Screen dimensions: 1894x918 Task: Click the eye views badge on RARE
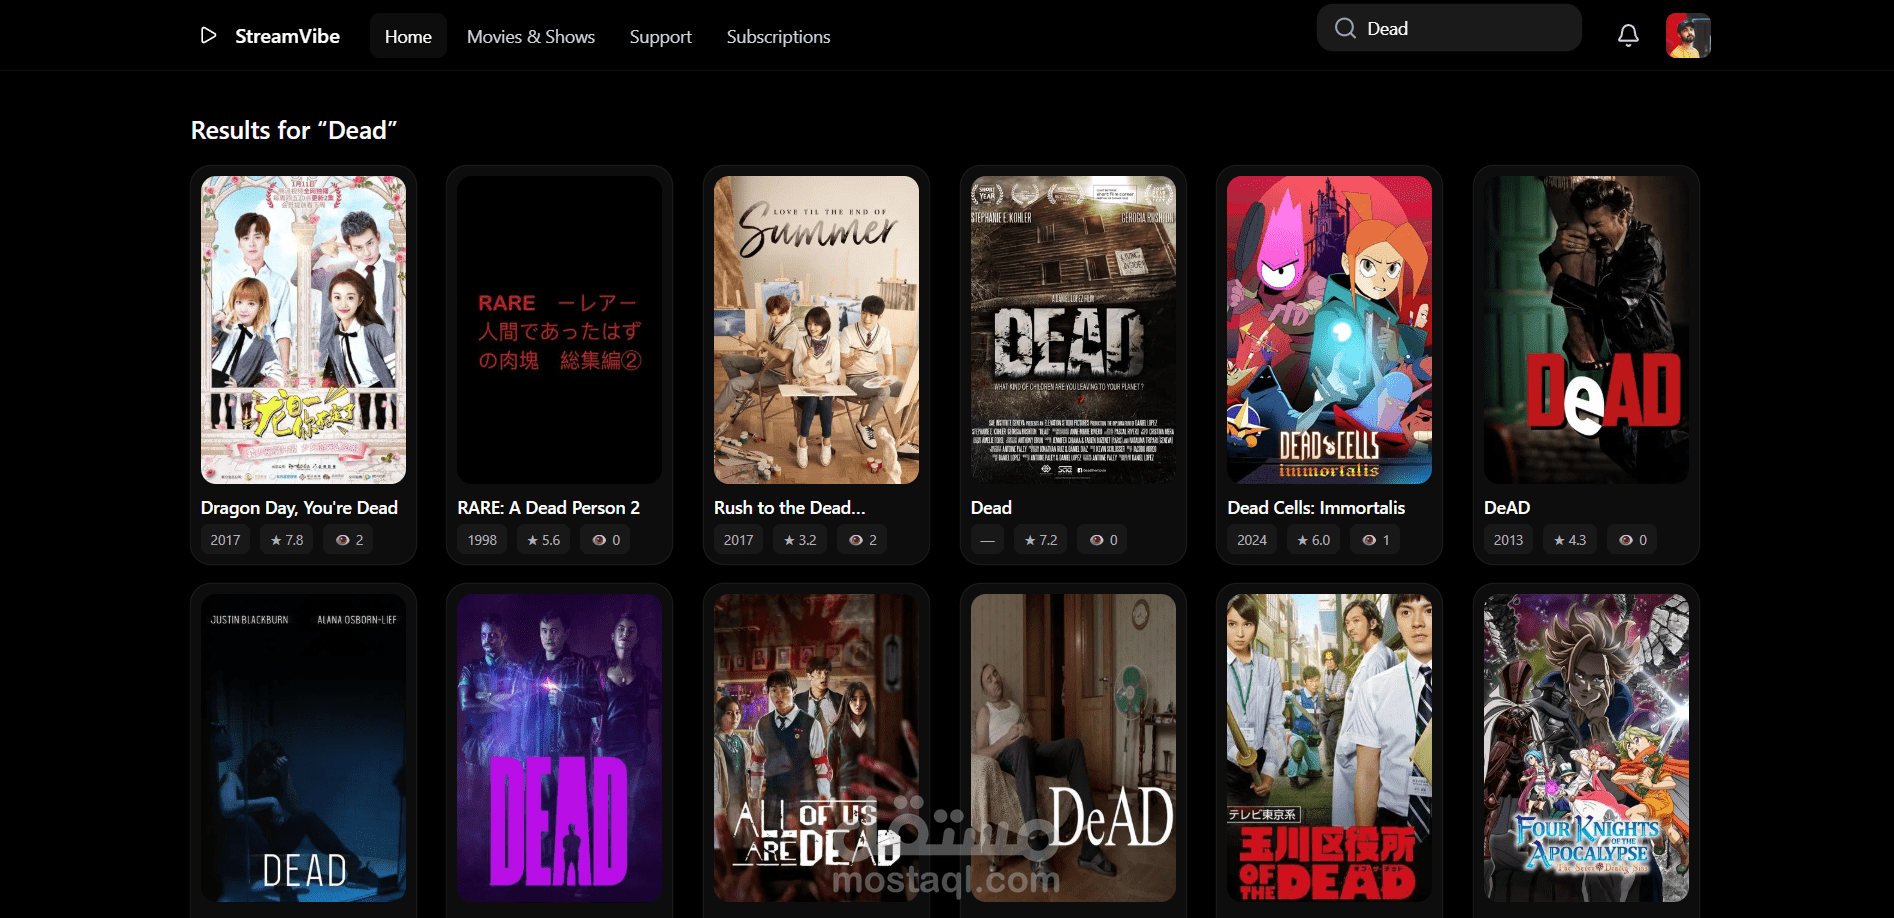(606, 540)
